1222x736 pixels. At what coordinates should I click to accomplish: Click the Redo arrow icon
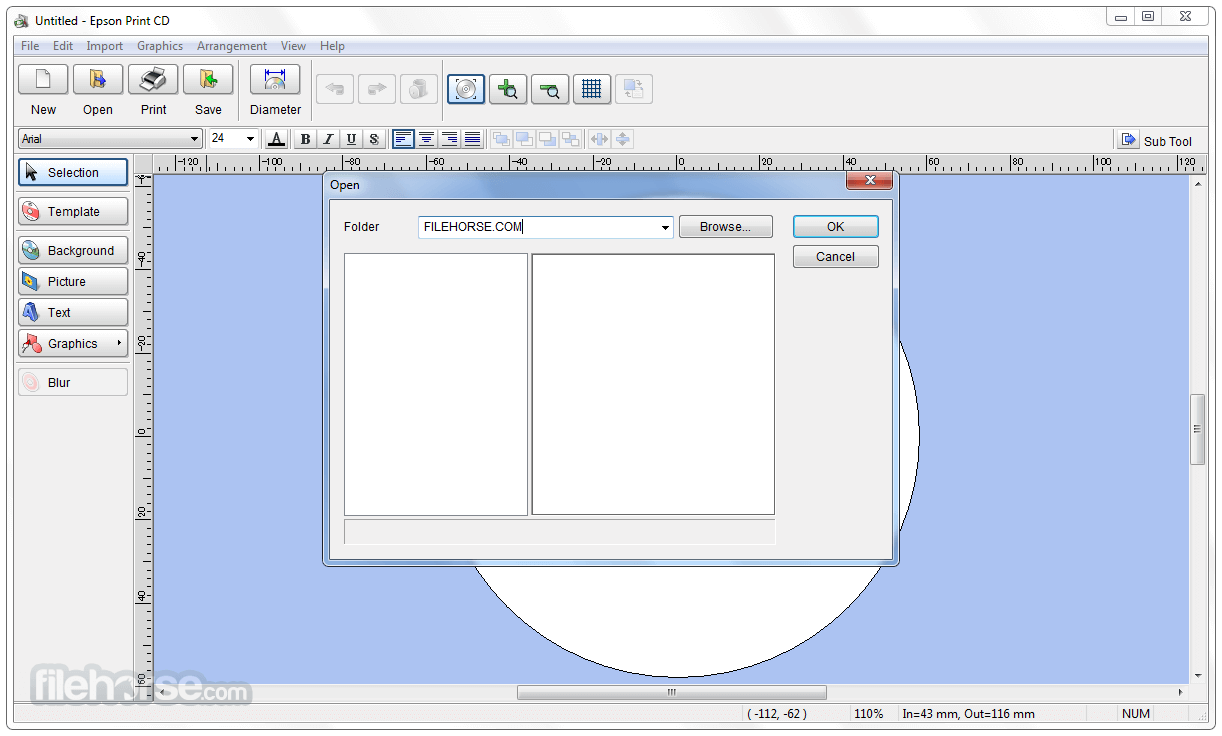coord(377,89)
